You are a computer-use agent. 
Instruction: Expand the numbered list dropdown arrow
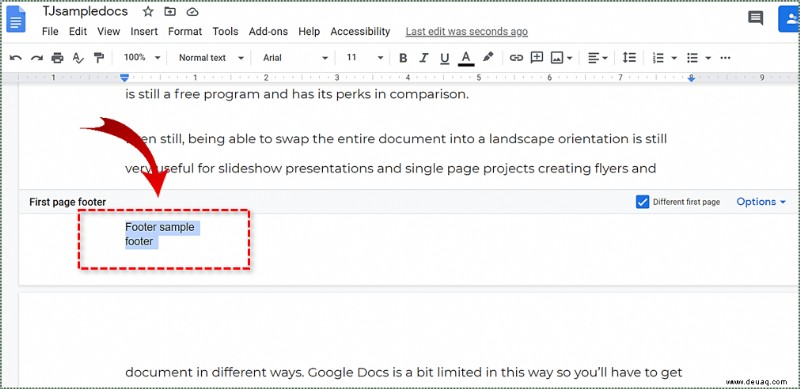coord(674,58)
